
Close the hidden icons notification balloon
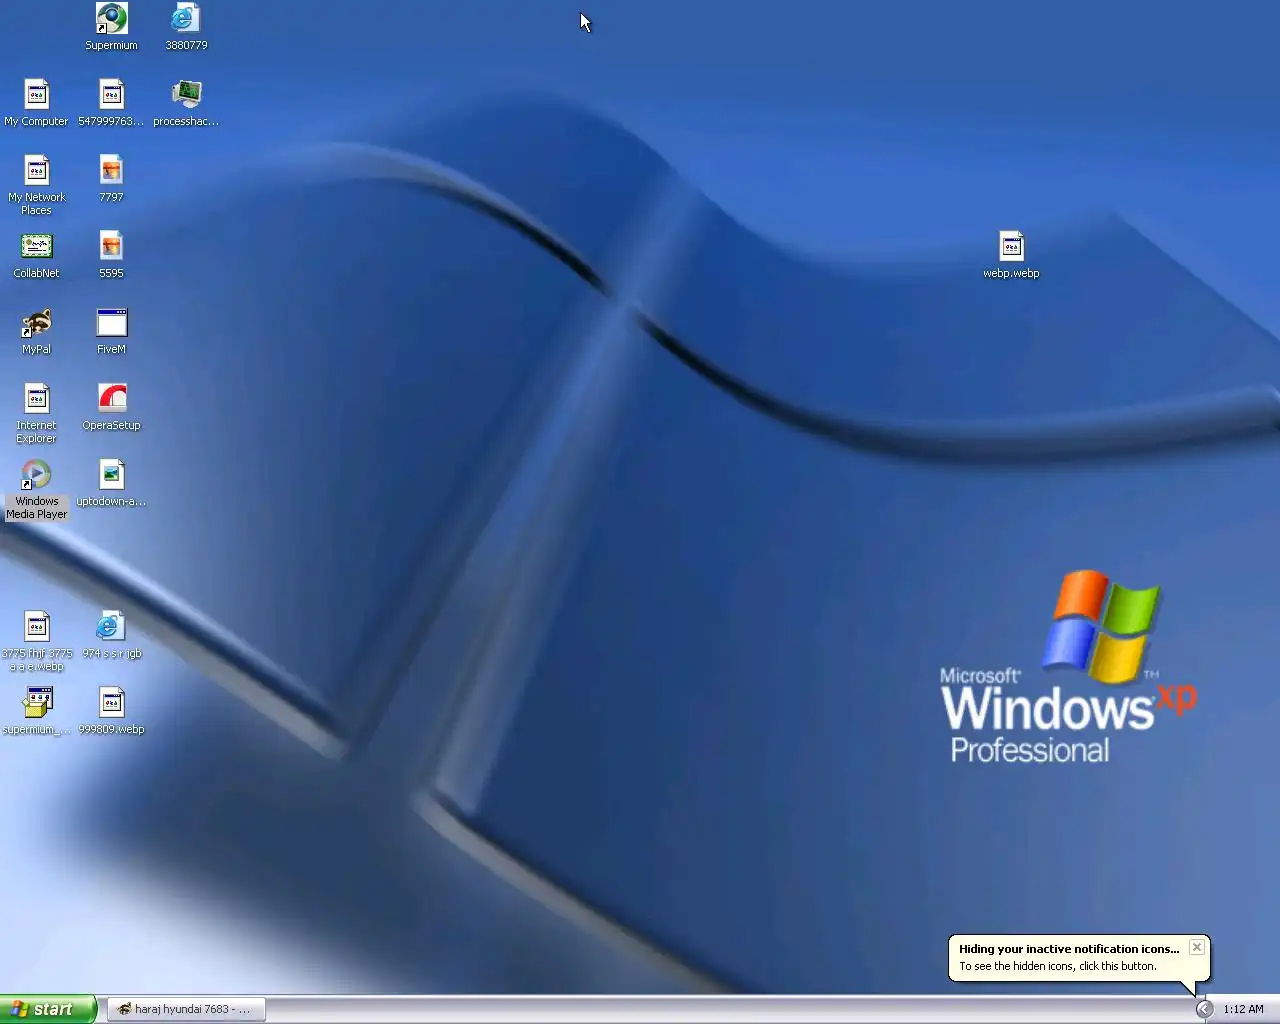pos(1196,947)
